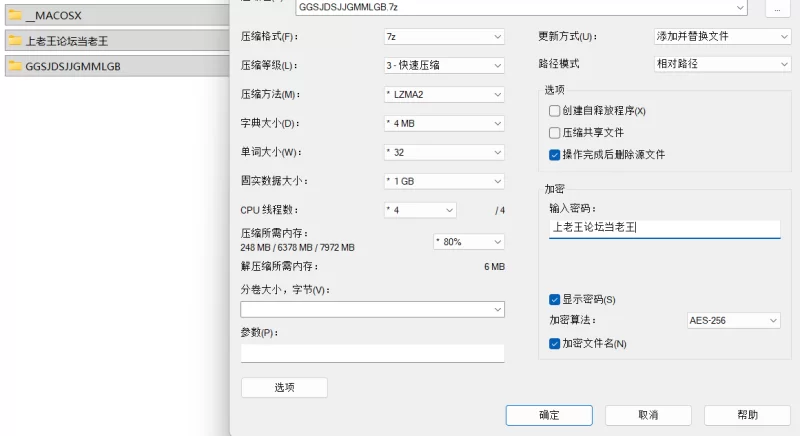Click the browse (...) button
800x436 pixels.
click(x=778, y=8)
